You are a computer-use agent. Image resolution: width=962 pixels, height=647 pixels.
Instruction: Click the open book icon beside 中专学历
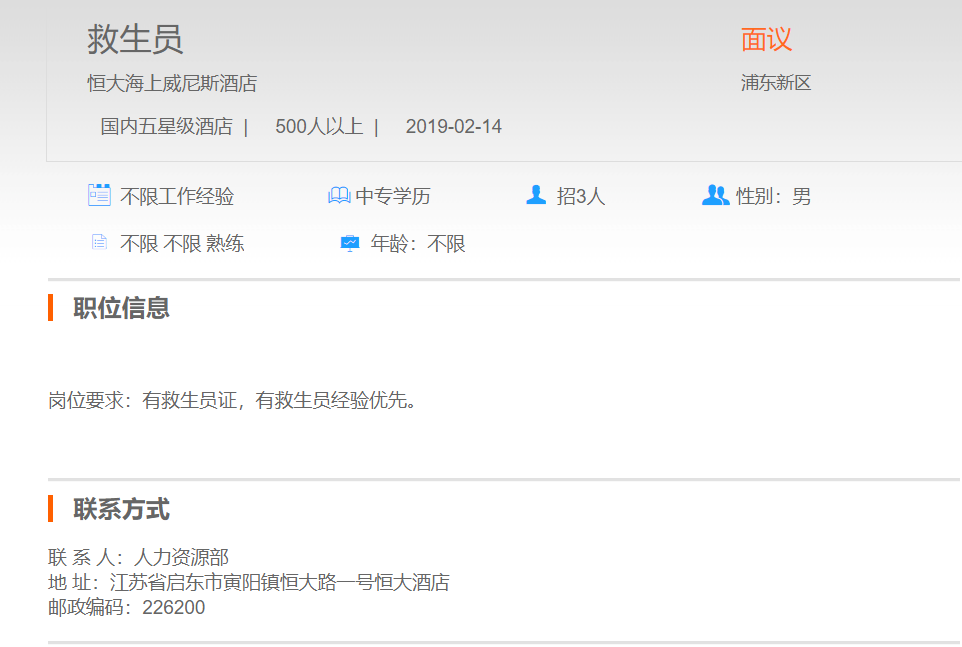[339, 196]
